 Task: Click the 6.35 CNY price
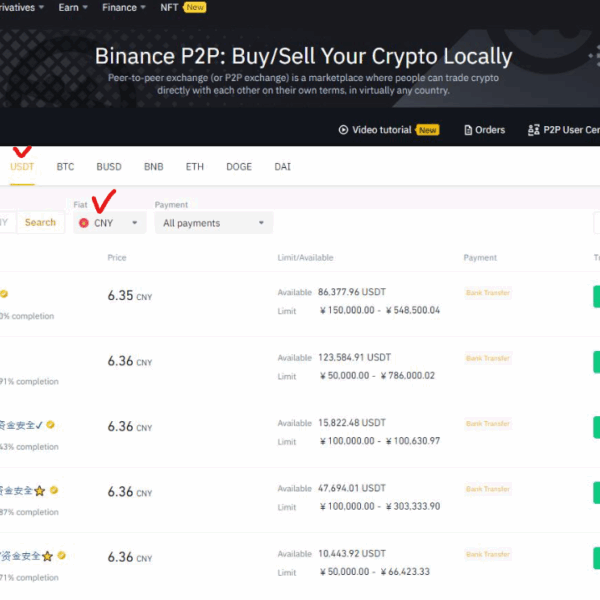tap(129, 295)
